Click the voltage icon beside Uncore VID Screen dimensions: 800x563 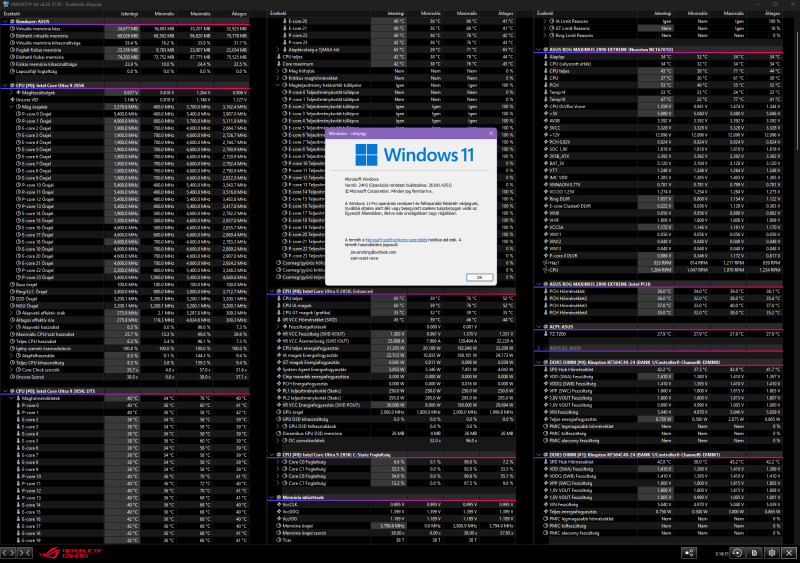click(x=12, y=100)
